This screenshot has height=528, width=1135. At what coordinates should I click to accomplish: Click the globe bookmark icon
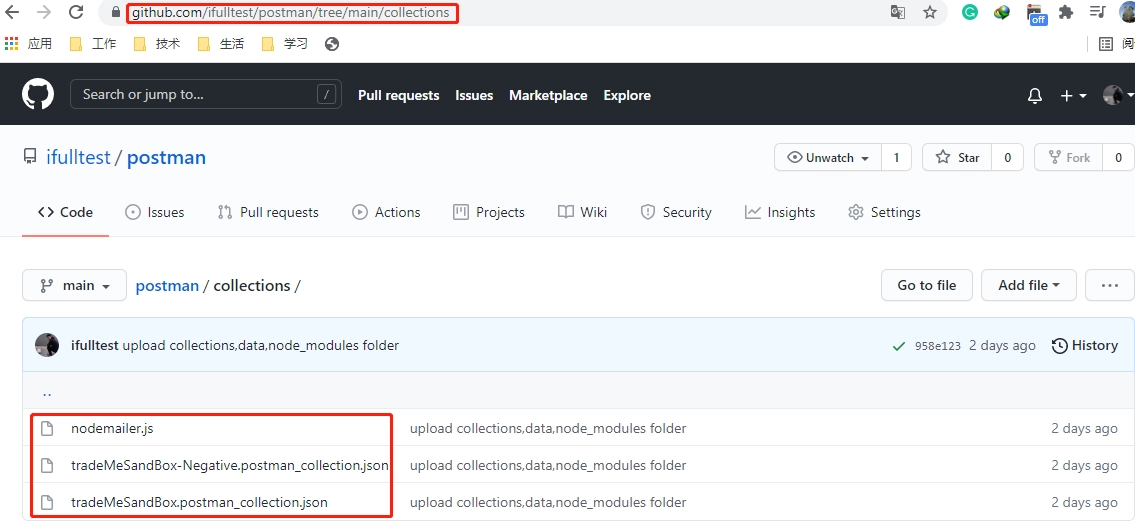pos(332,44)
